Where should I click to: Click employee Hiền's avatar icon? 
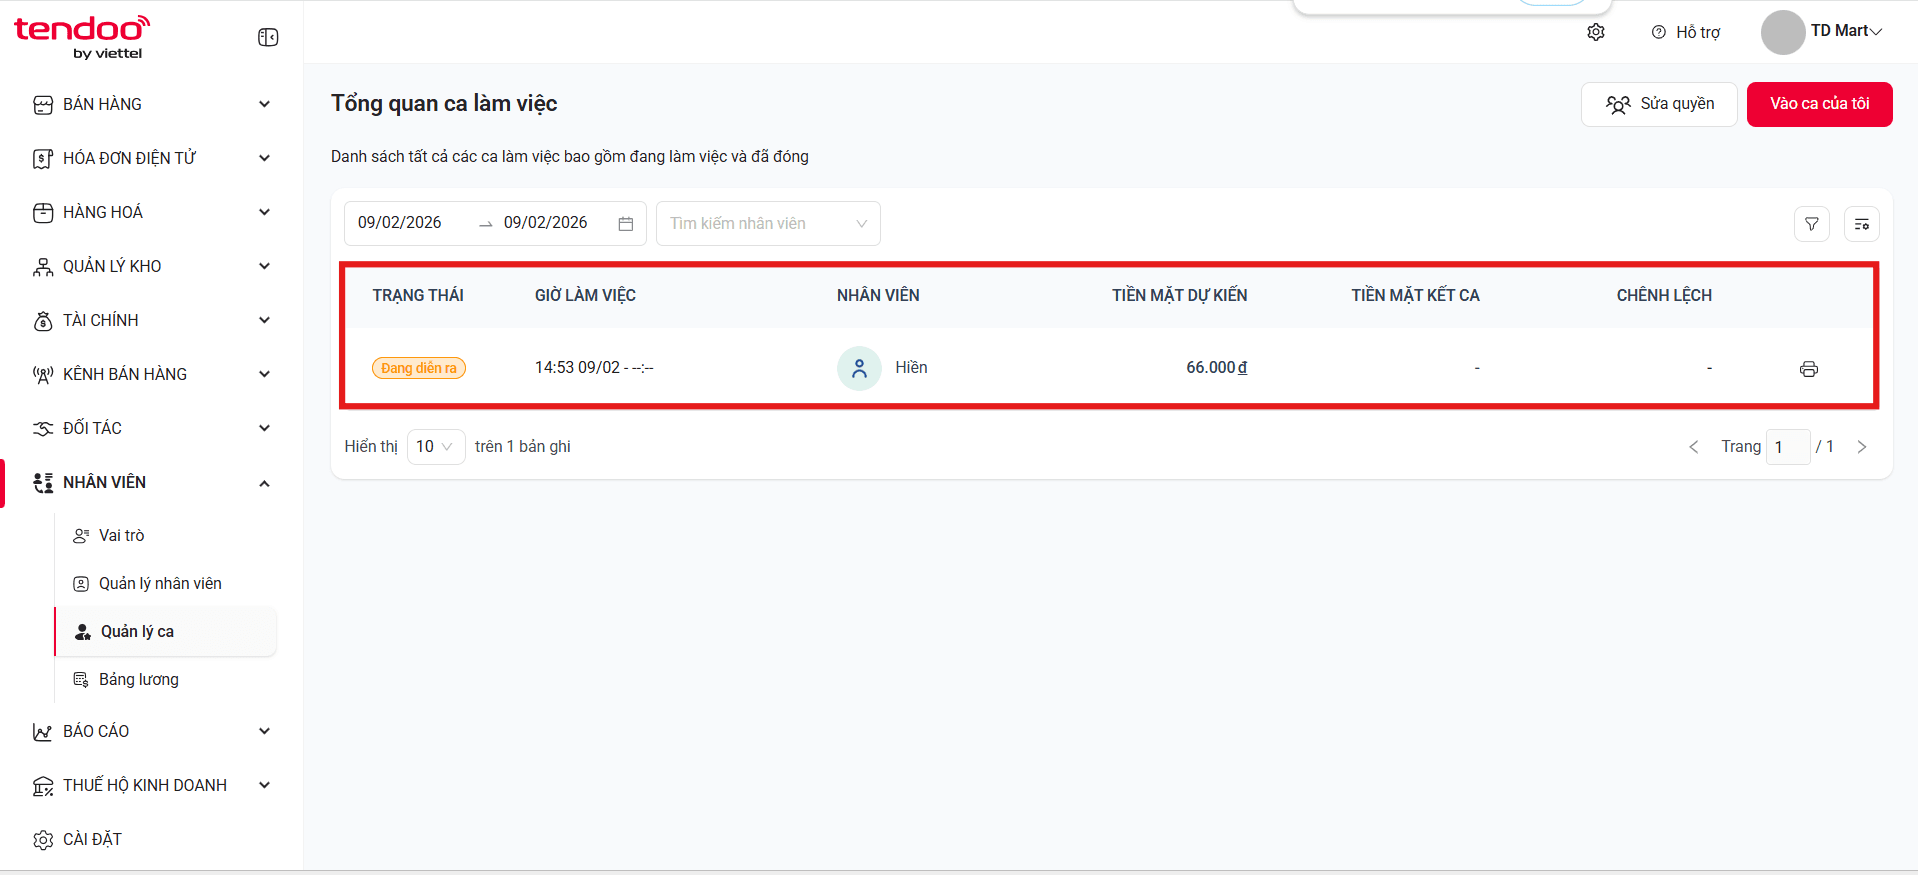(x=859, y=368)
